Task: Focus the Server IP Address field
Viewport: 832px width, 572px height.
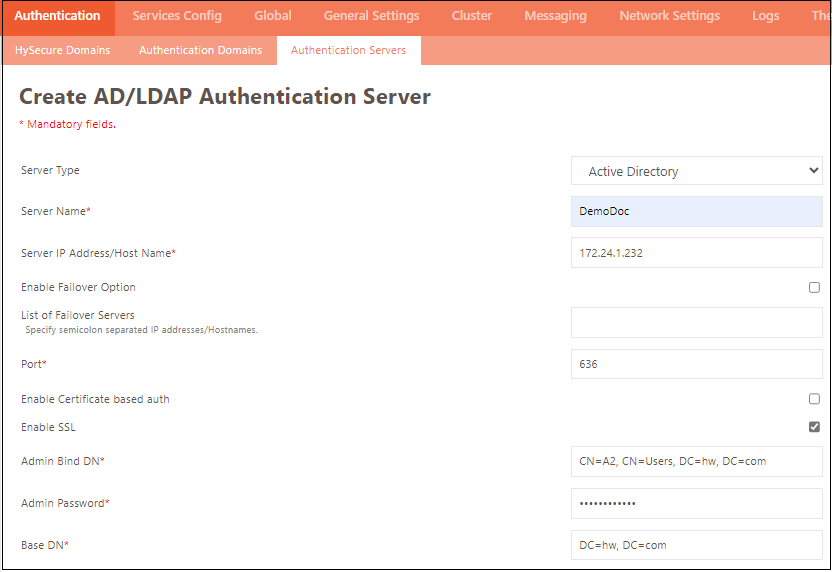Action: (696, 253)
